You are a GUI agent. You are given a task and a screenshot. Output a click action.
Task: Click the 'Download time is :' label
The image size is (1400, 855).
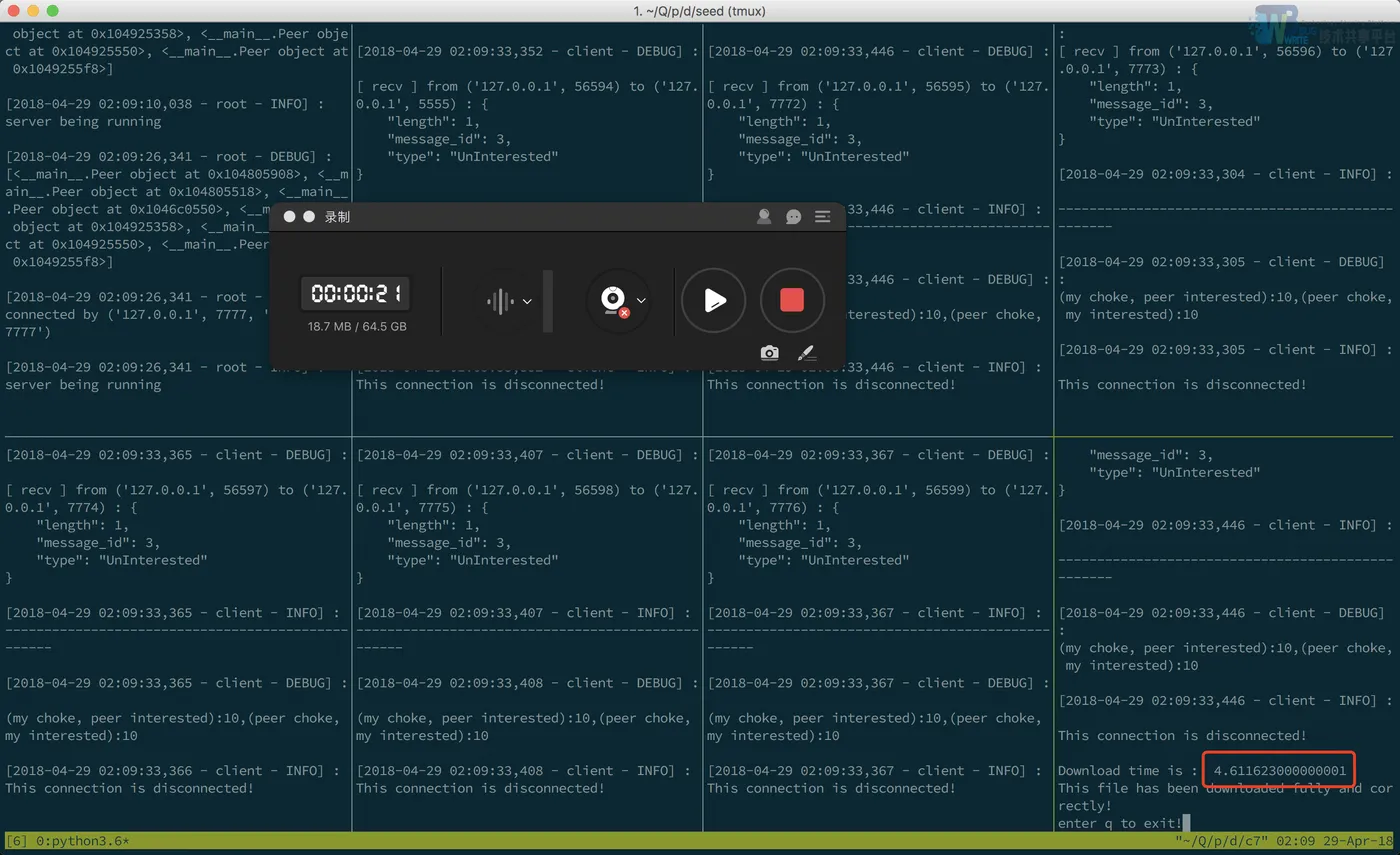(x=1127, y=770)
